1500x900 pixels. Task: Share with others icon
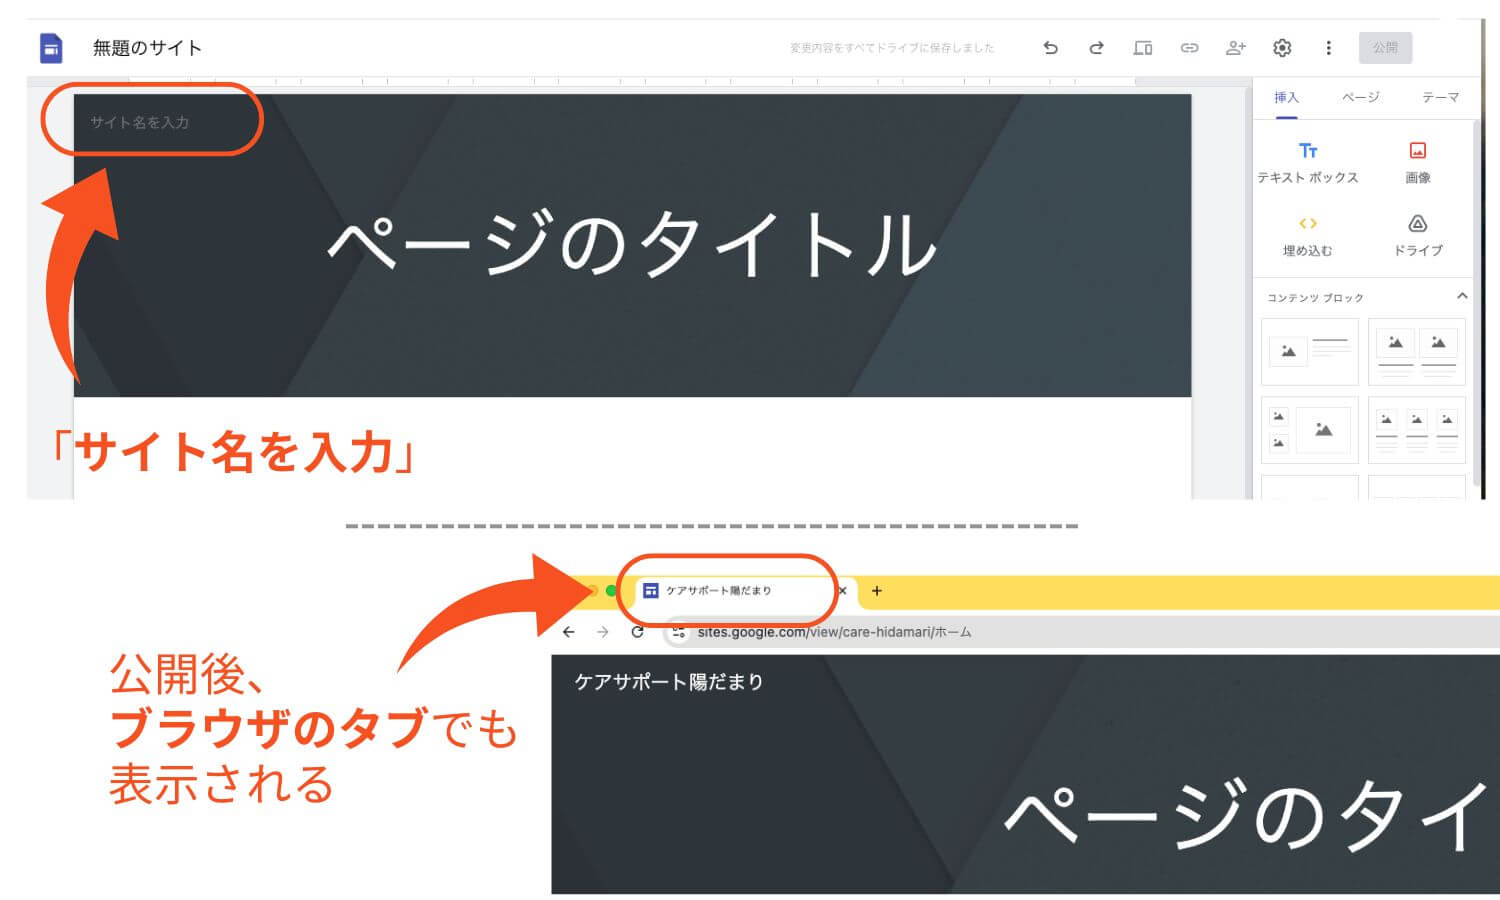point(1236,47)
